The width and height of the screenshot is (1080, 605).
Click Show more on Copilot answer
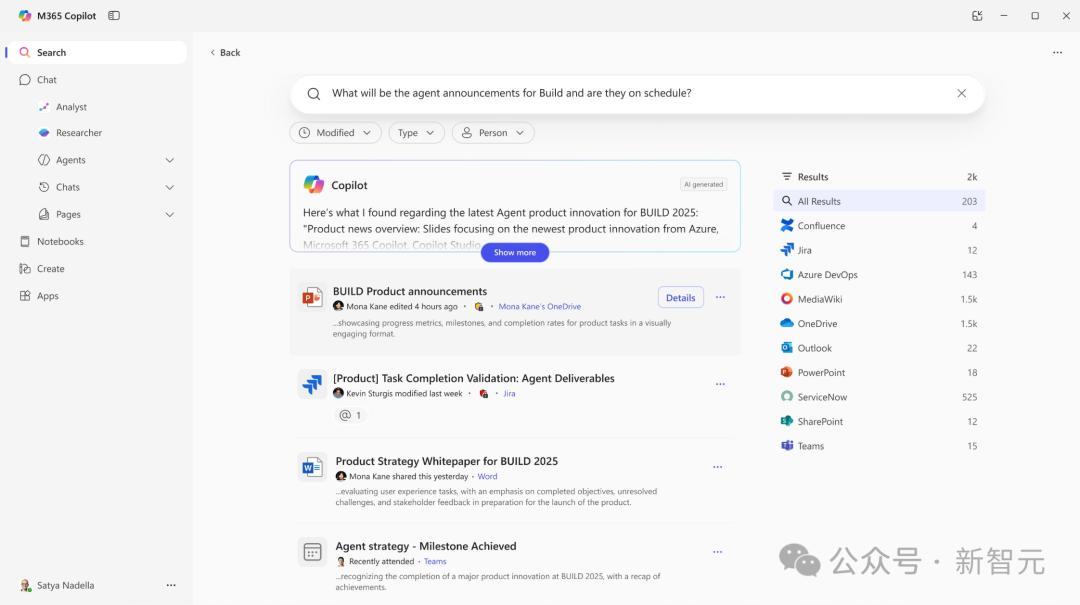click(x=515, y=253)
